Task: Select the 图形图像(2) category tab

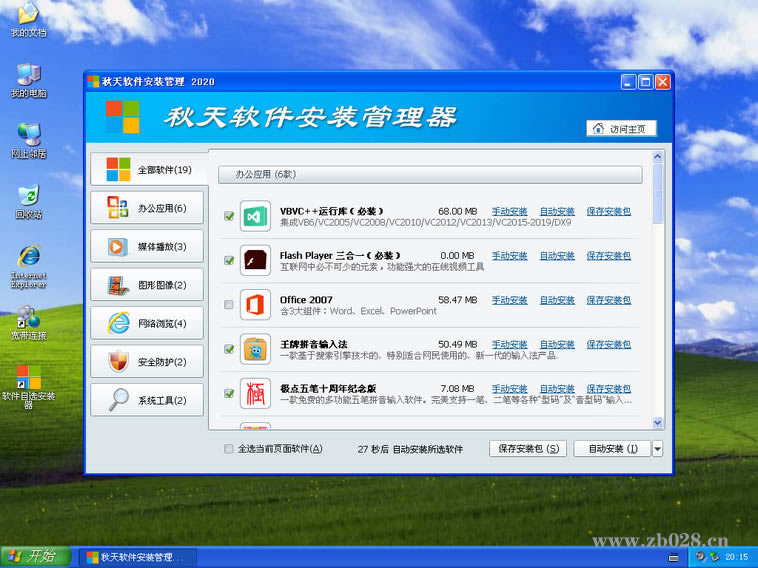Action: pos(147,285)
